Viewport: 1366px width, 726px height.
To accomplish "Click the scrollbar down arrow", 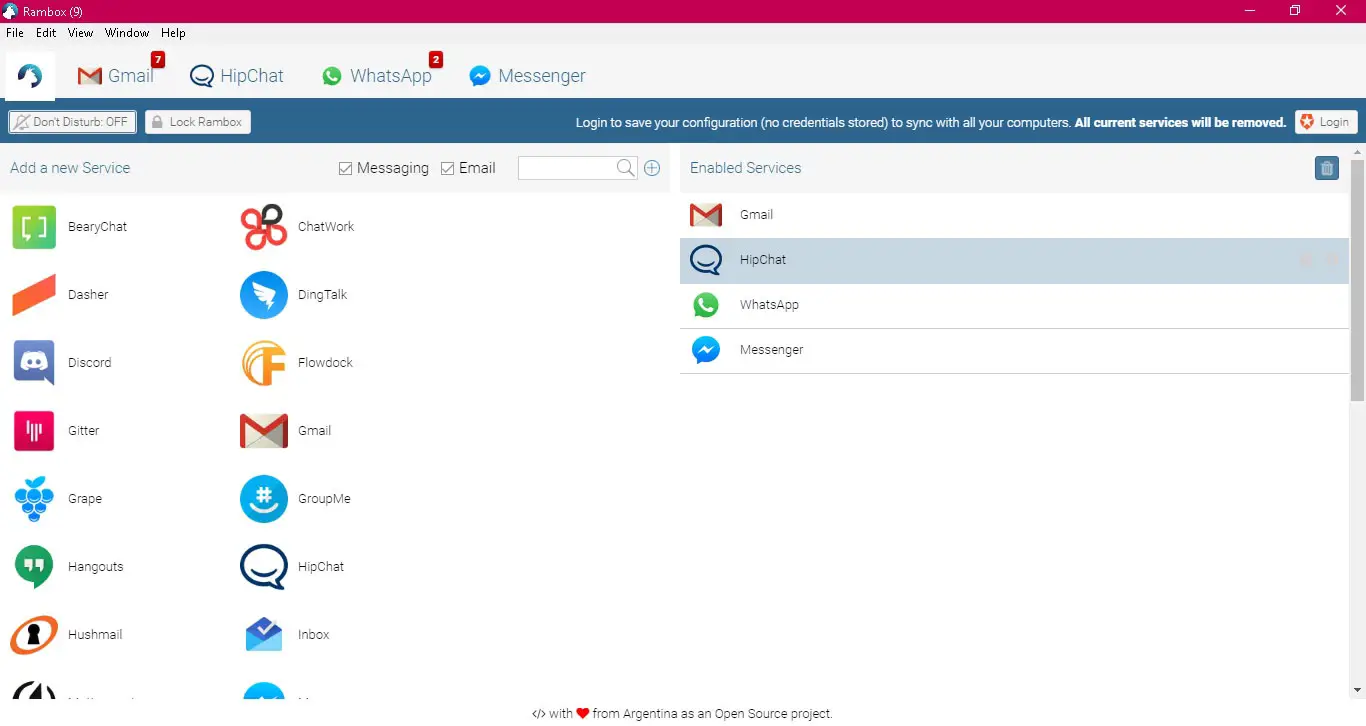I will [x=1357, y=690].
